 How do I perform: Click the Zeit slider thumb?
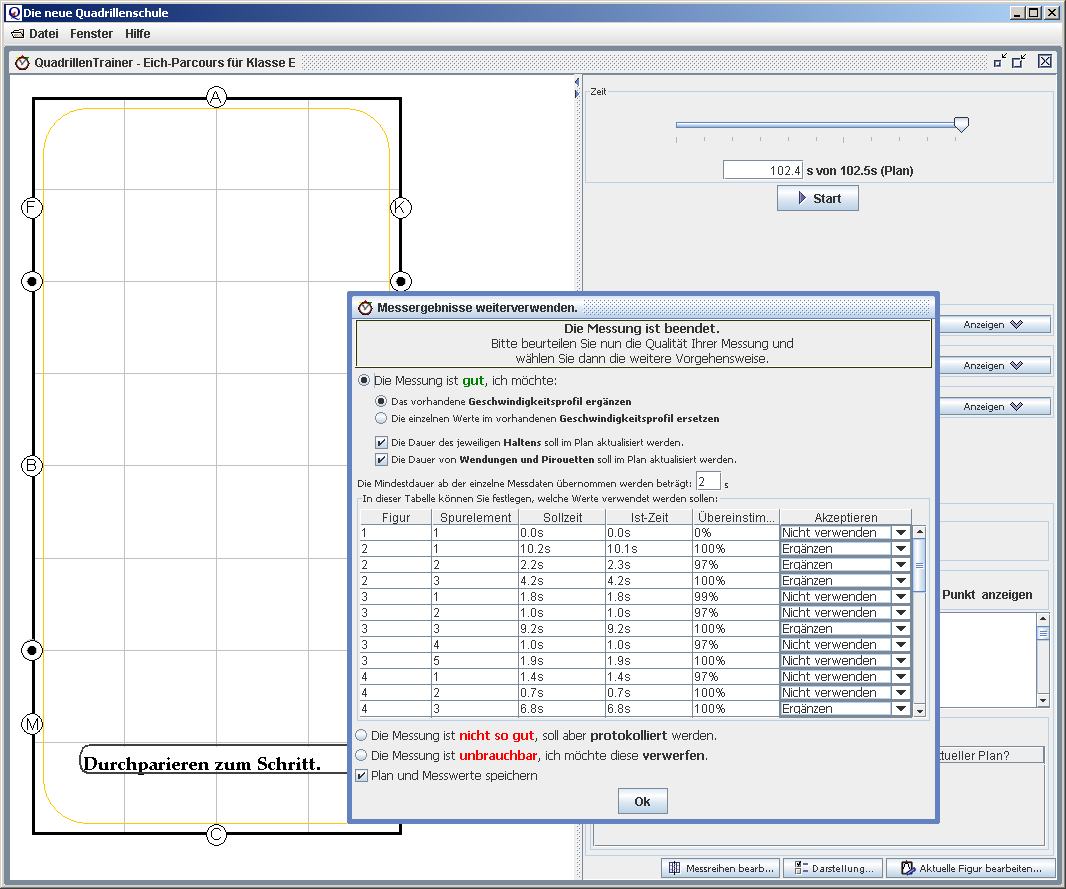click(961, 124)
